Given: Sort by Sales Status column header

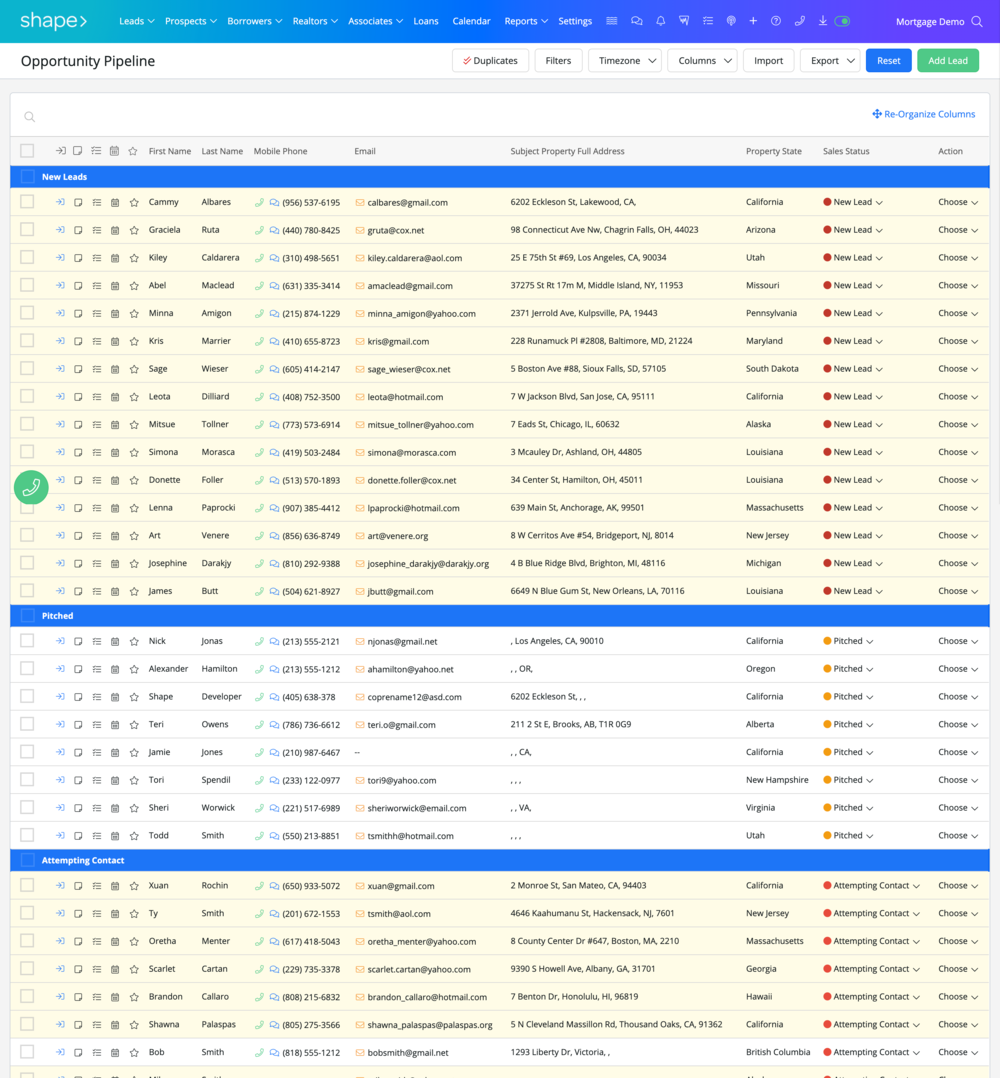Looking at the screenshot, I should pos(846,151).
